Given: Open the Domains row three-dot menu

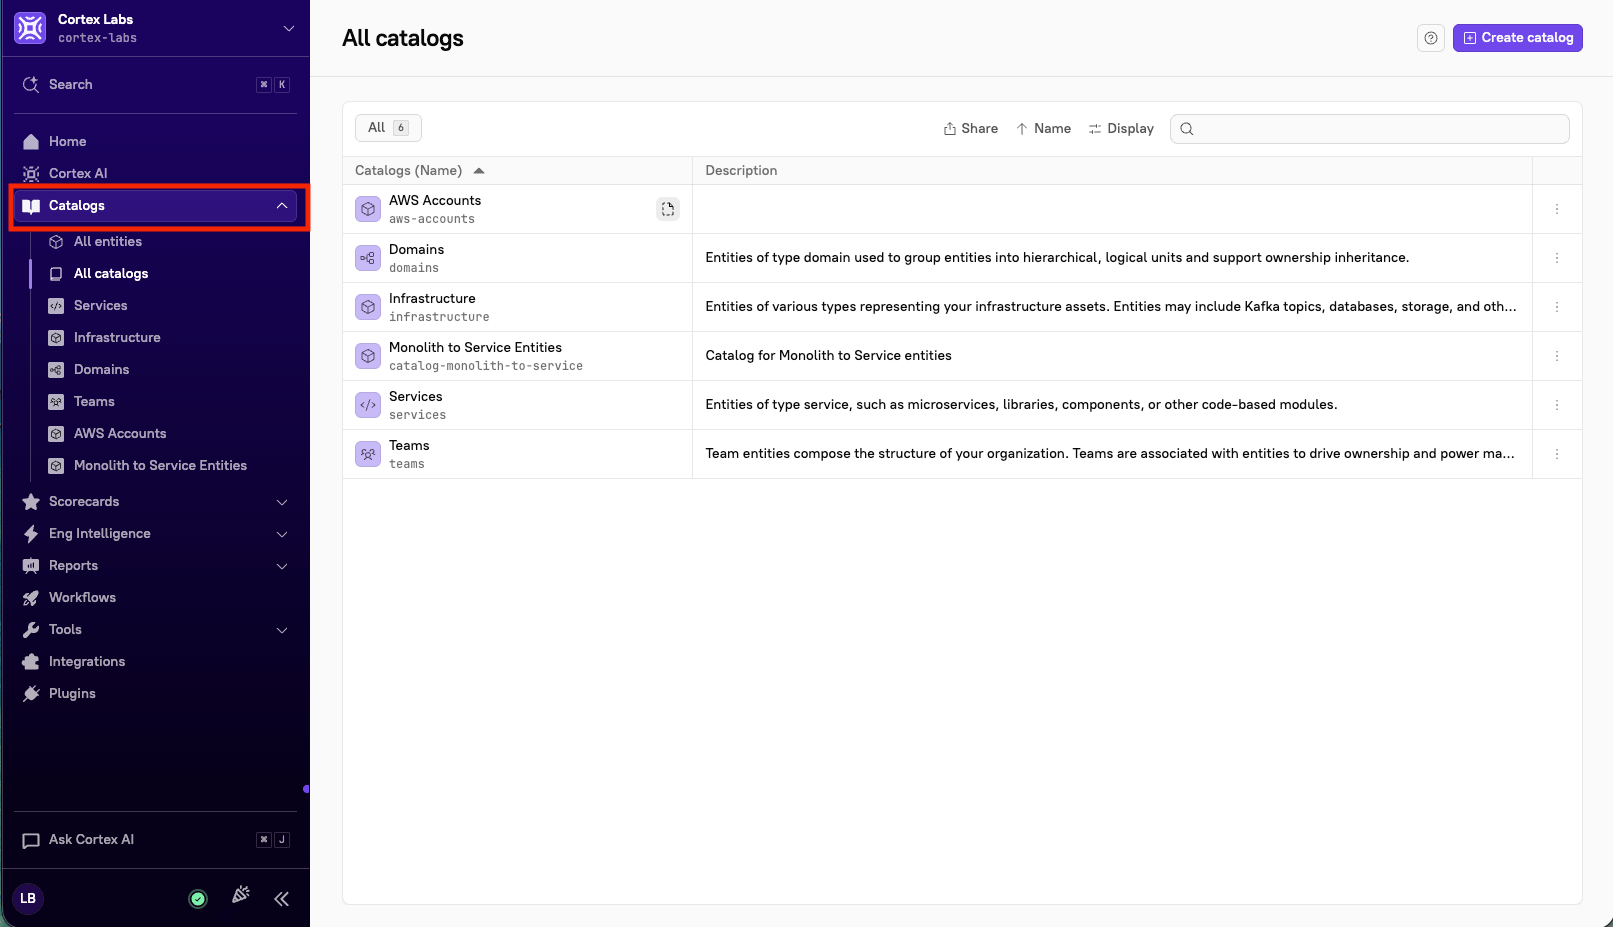Looking at the screenshot, I should [1557, 258].
